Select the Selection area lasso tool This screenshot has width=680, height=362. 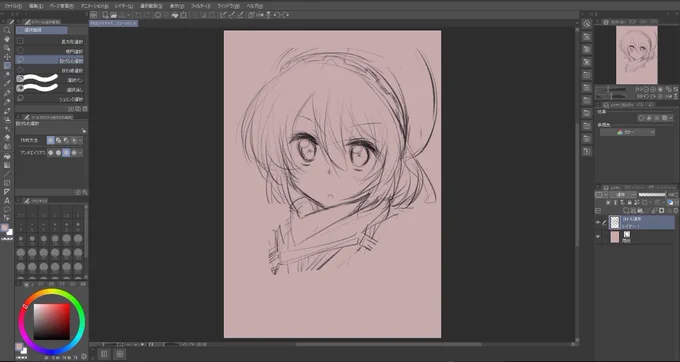tap(7, 66)
